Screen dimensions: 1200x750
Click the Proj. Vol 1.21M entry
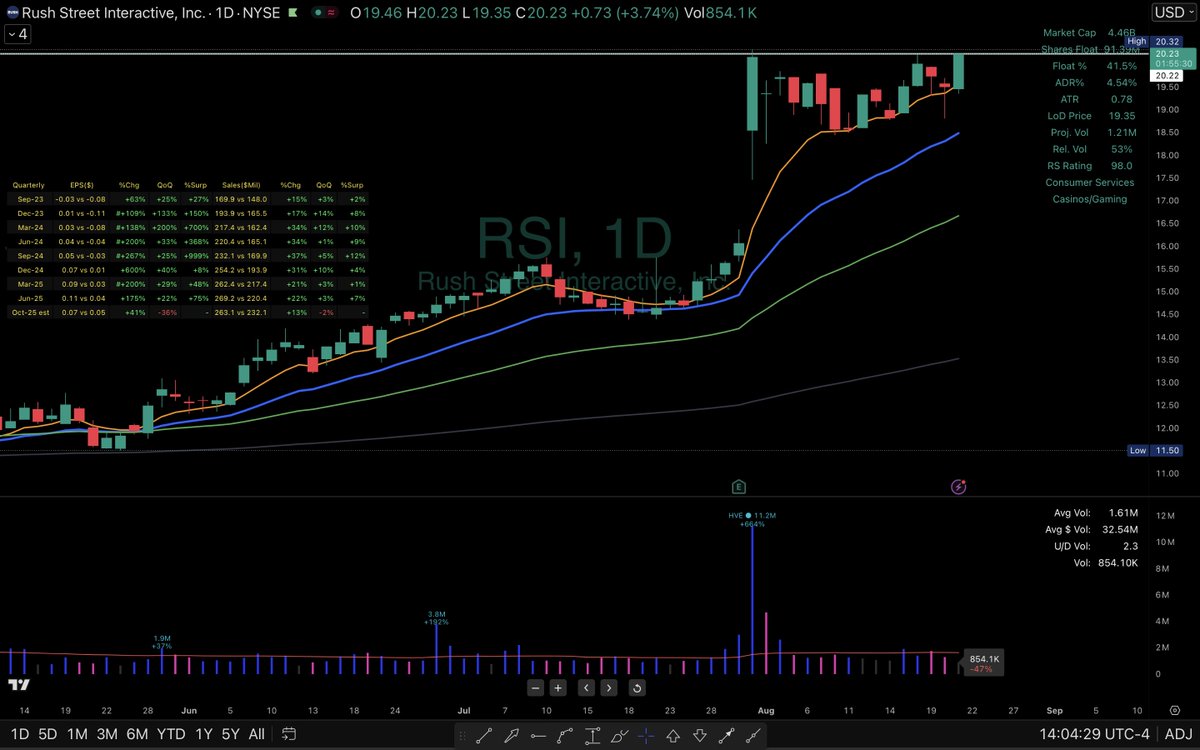(1093, 132)
